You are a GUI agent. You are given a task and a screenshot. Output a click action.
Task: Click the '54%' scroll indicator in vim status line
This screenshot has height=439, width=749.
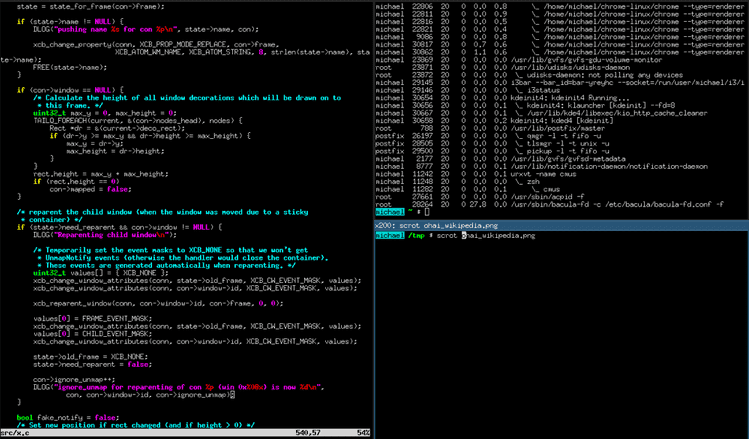pyautogui.click(x=364, y=433)
